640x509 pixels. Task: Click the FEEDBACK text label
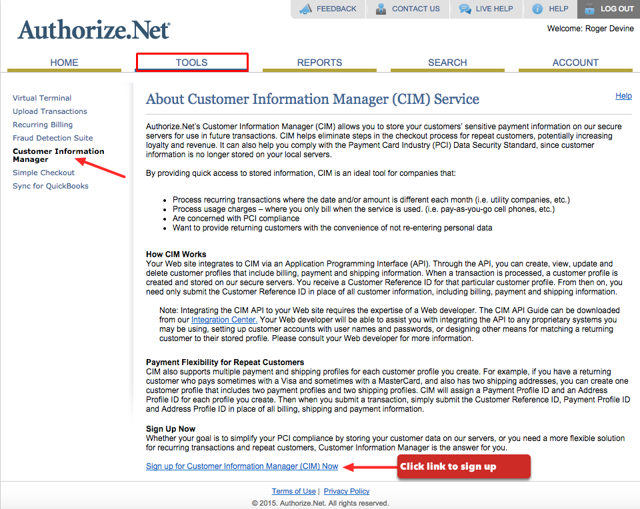pyautogui.click(x=336, y=9)
